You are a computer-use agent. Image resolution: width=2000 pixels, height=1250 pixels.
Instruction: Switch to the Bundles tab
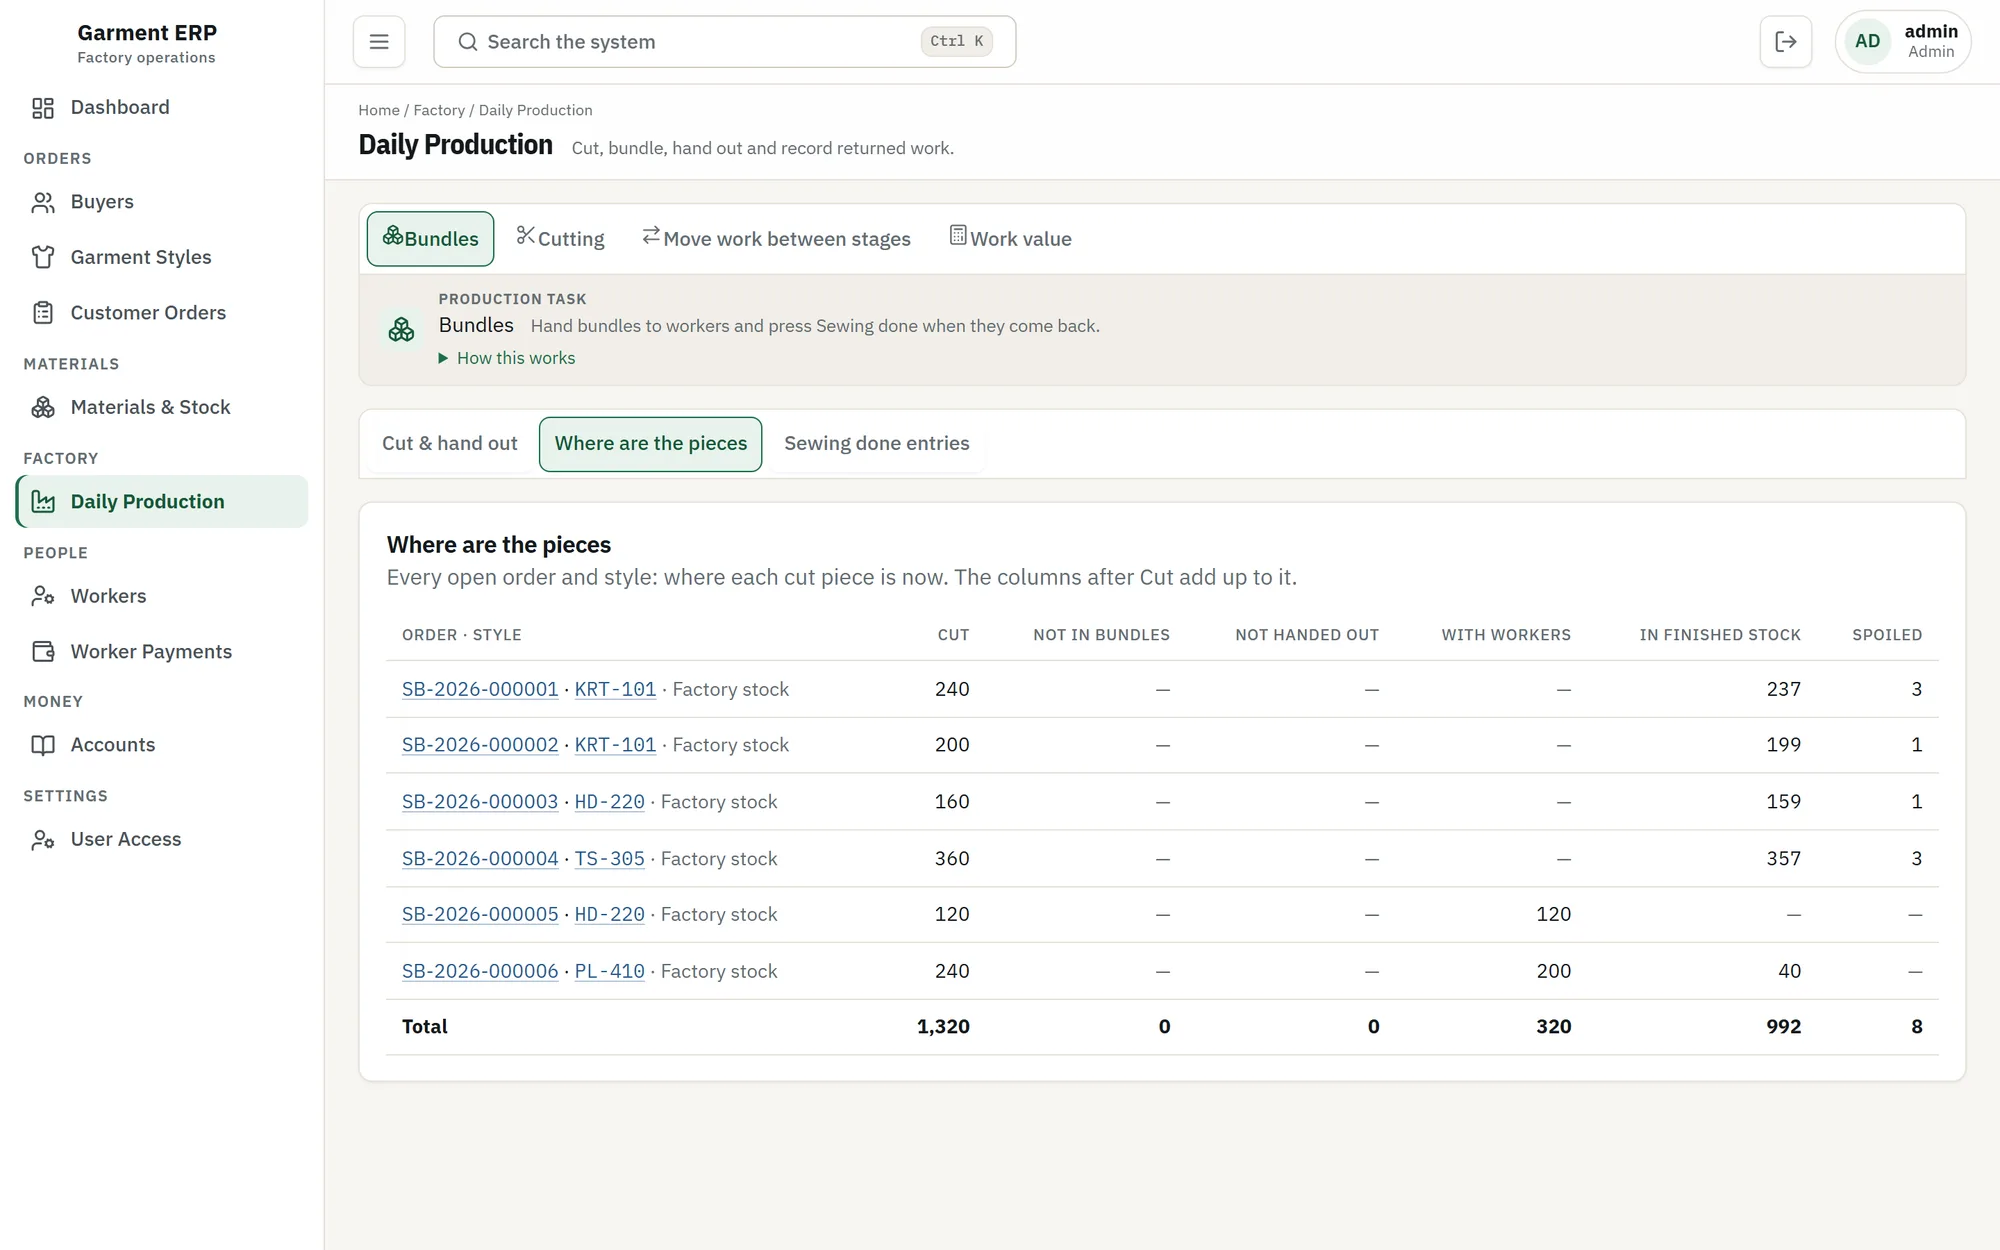point(430,239)
